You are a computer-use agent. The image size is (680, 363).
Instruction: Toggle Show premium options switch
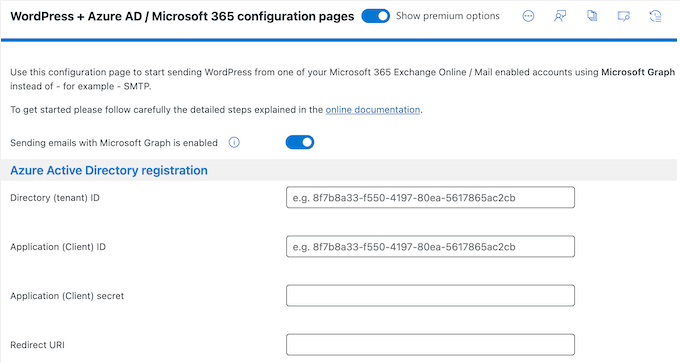tap(376, 16)
